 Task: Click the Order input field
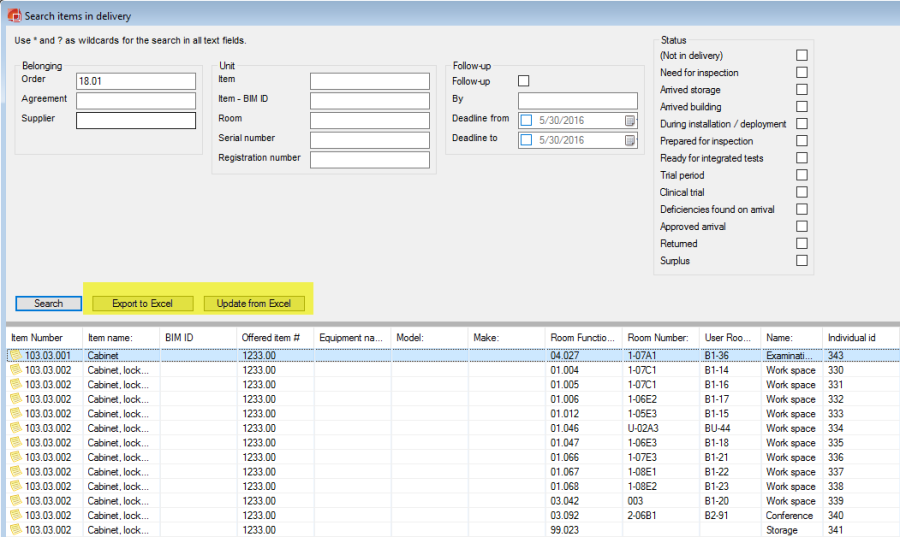click(x=135, y=81)
